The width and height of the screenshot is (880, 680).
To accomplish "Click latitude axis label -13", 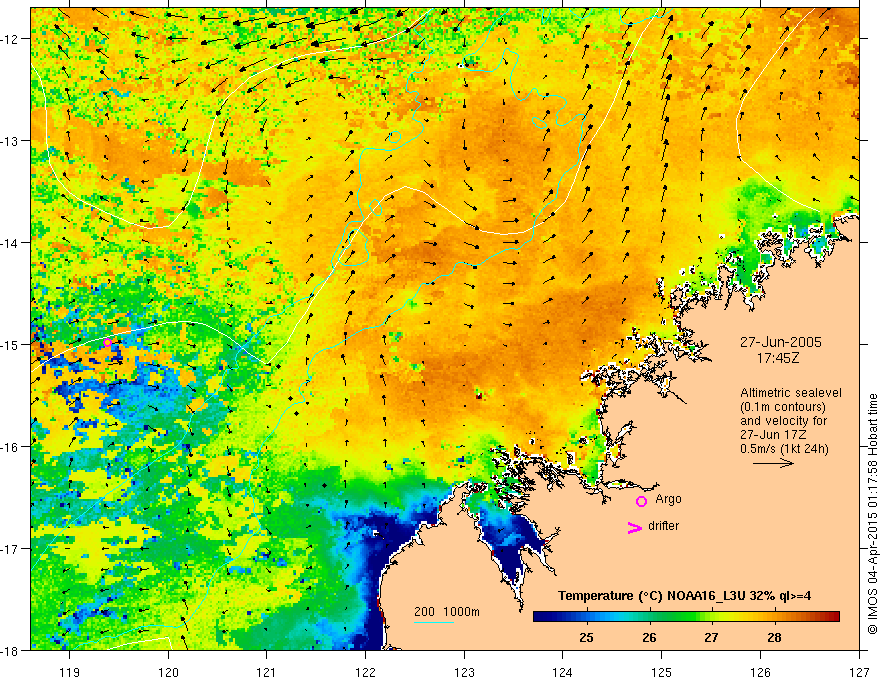I will pos(11,141).
